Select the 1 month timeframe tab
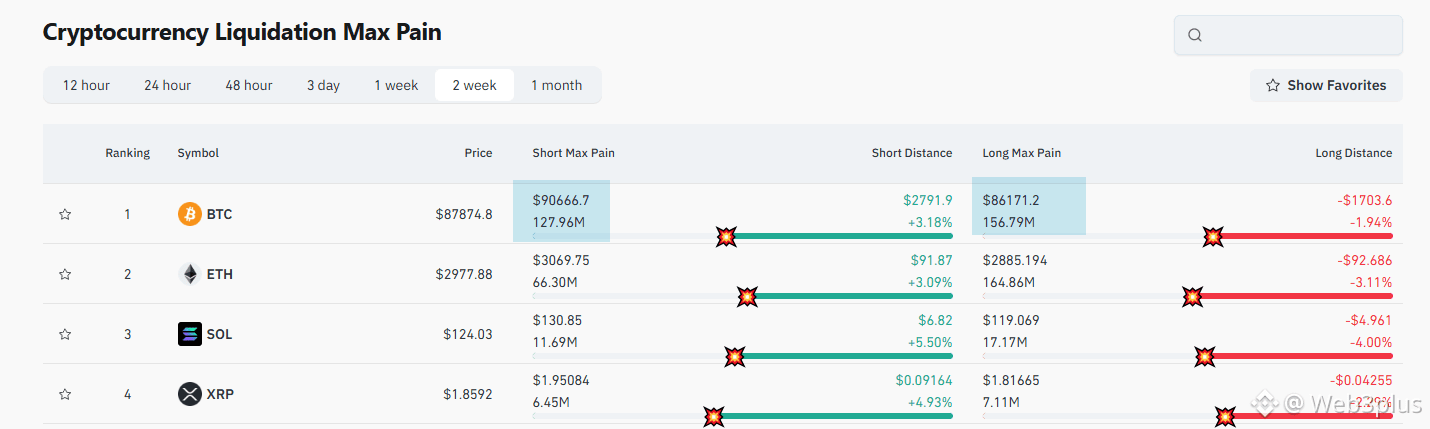 556,85
